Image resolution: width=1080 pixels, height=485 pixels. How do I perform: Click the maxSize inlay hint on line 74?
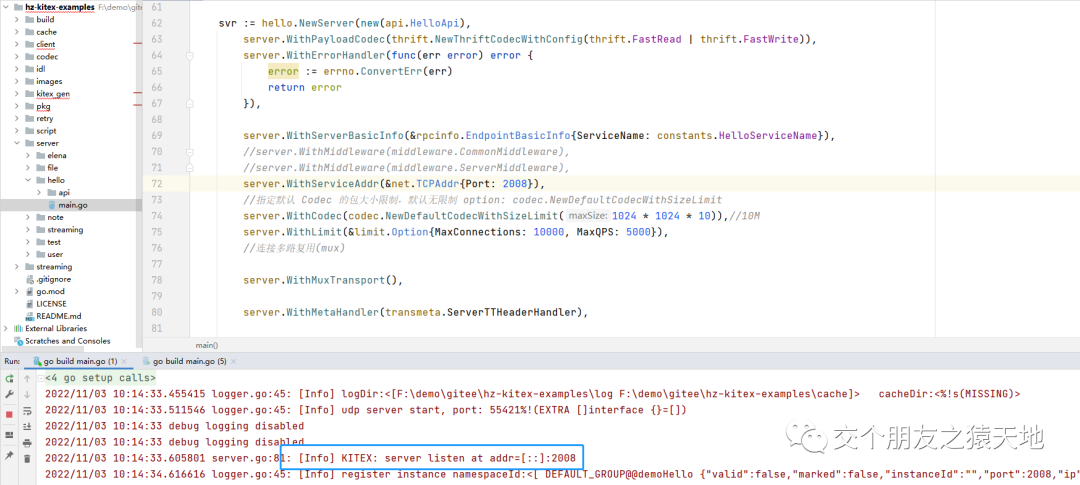[587, 216]
